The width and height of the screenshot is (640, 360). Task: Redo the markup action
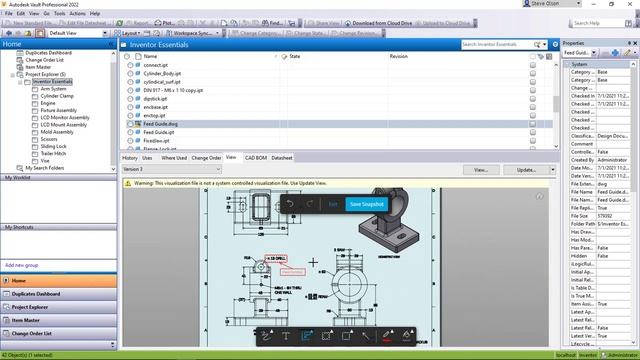click(309, 204)
